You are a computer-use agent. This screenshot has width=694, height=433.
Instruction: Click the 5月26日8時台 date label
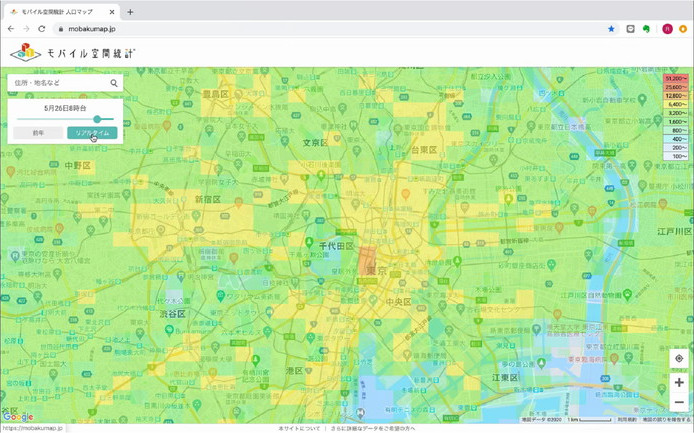click(x=65, y=108)
